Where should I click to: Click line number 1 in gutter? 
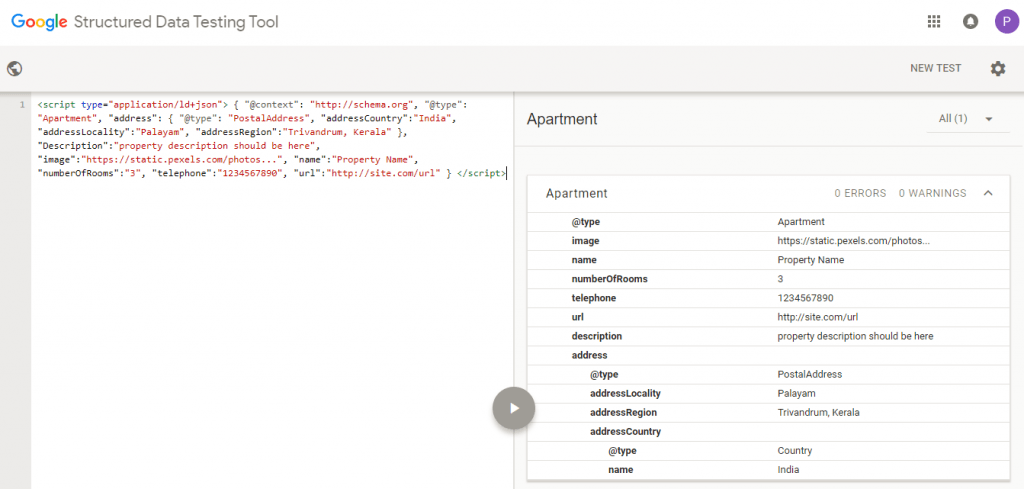click(x=23, y=104)
